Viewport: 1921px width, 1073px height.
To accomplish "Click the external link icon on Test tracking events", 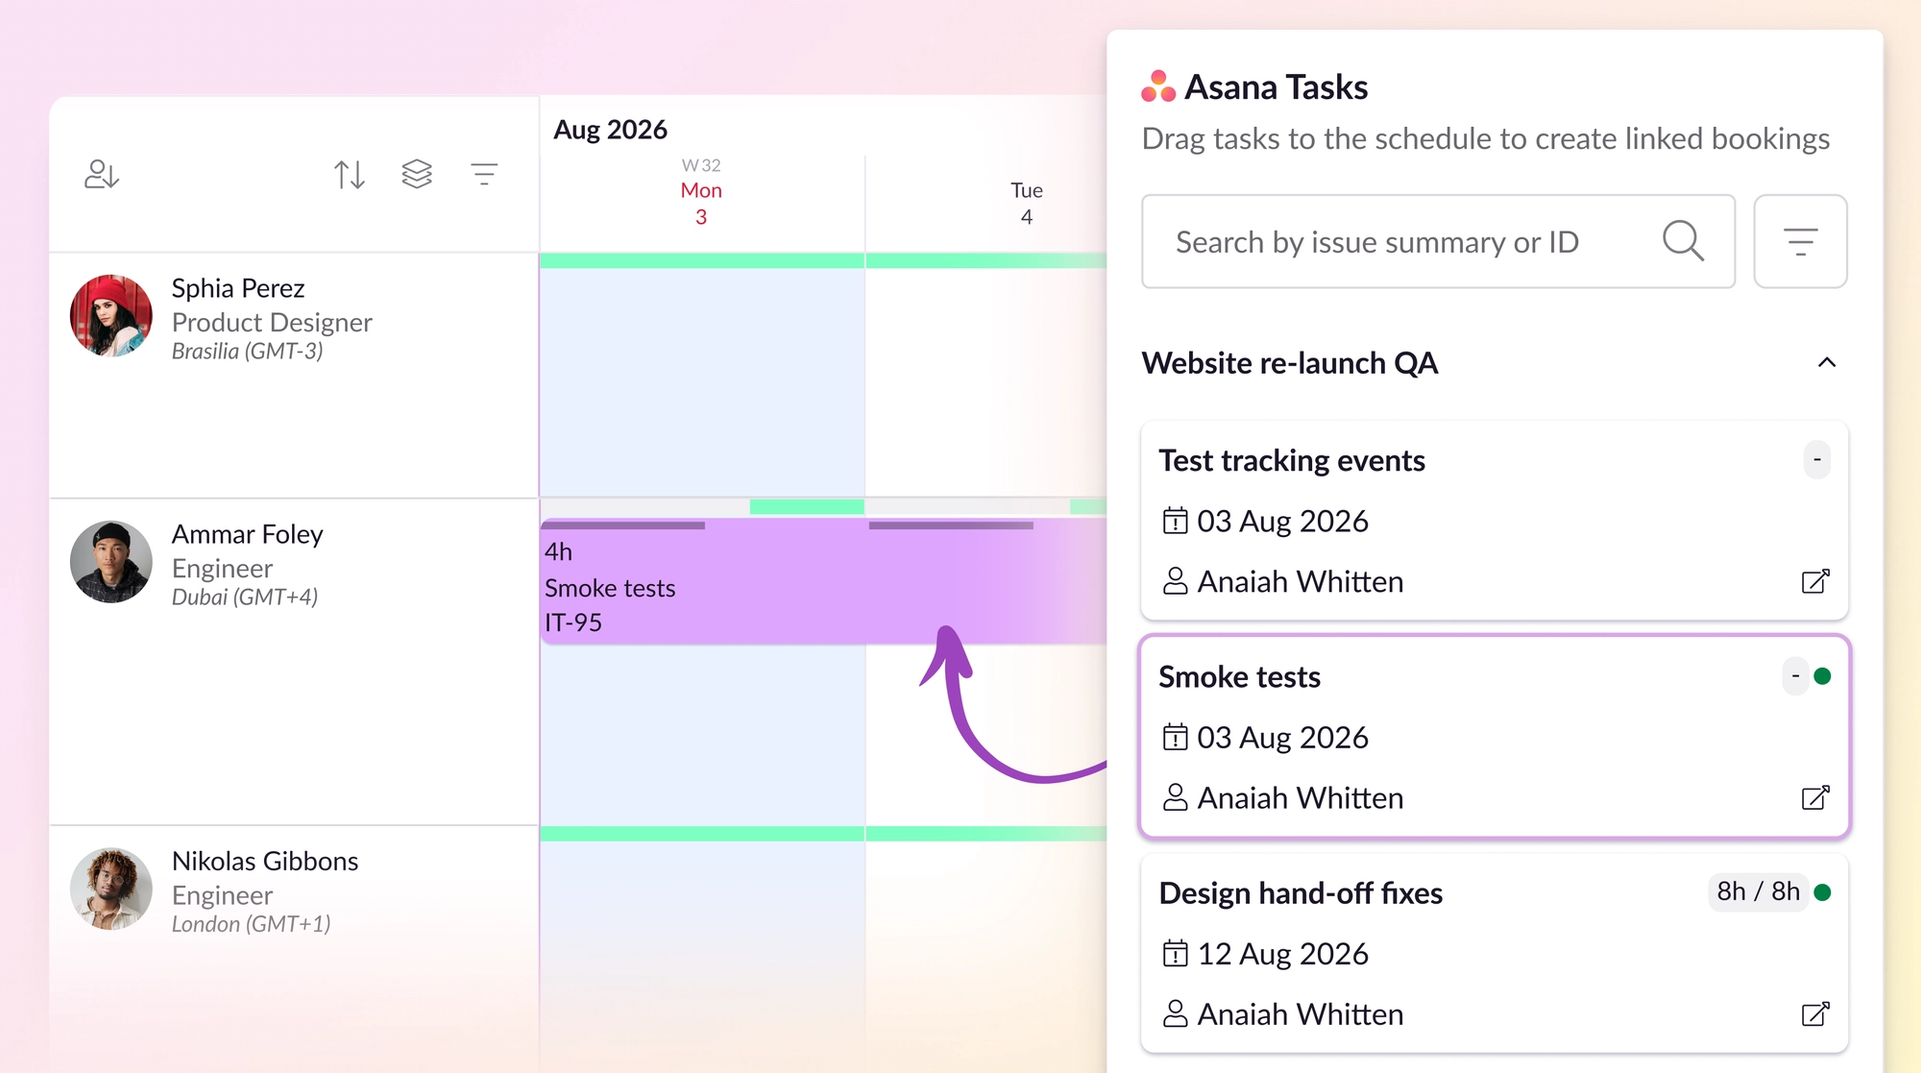I will 1816,581.
